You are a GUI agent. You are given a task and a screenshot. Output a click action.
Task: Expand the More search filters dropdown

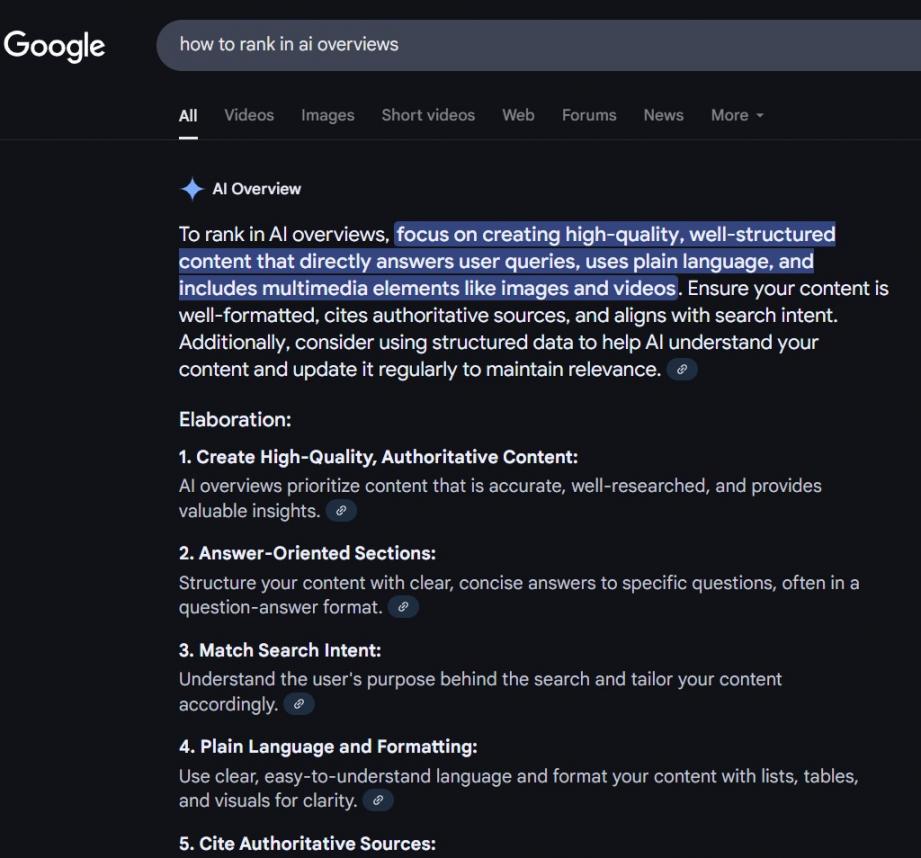click(737, 115)
